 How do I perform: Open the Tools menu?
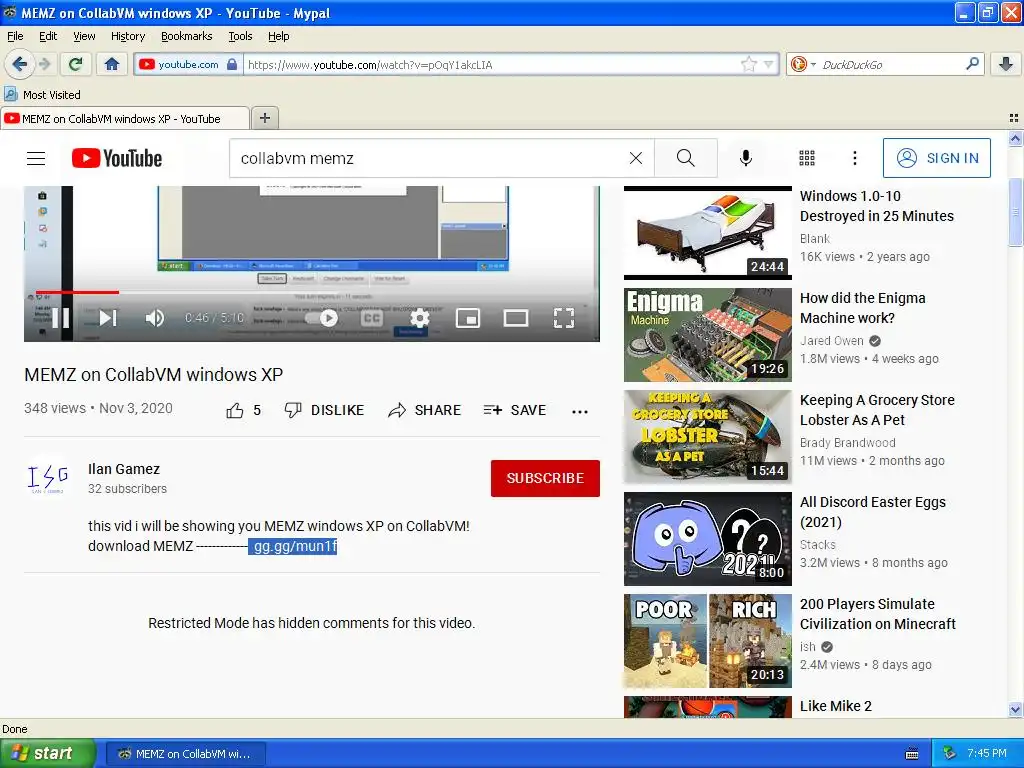click(240, 36)
